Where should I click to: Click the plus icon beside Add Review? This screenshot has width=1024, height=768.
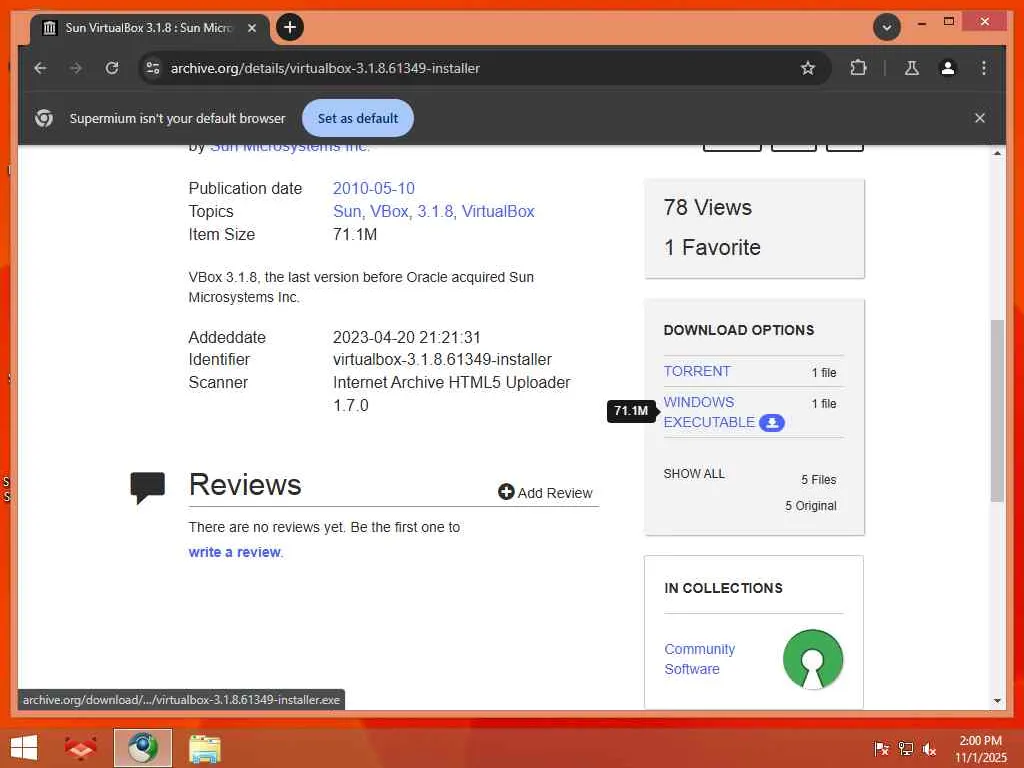click(506, 492)
